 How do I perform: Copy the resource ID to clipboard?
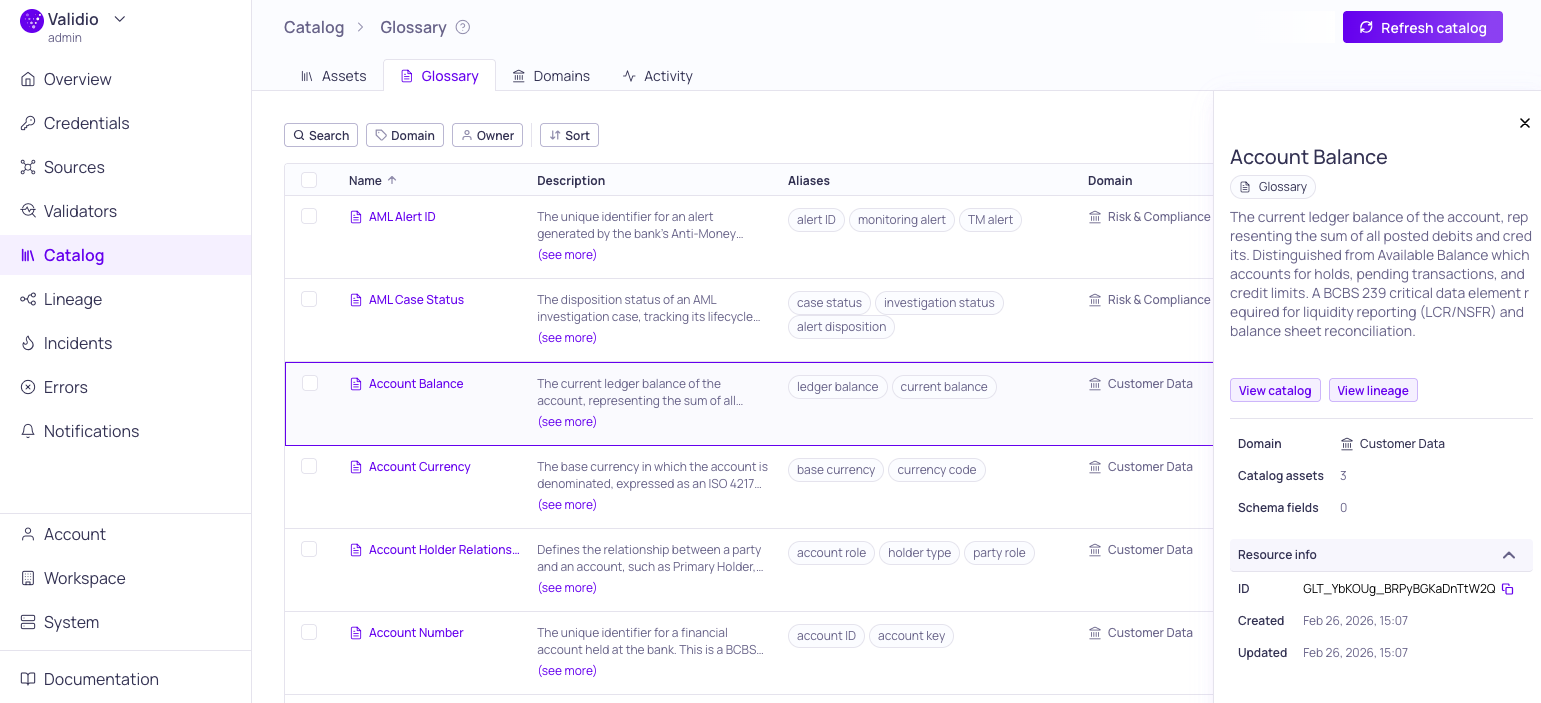click(x=1508, y=589)
